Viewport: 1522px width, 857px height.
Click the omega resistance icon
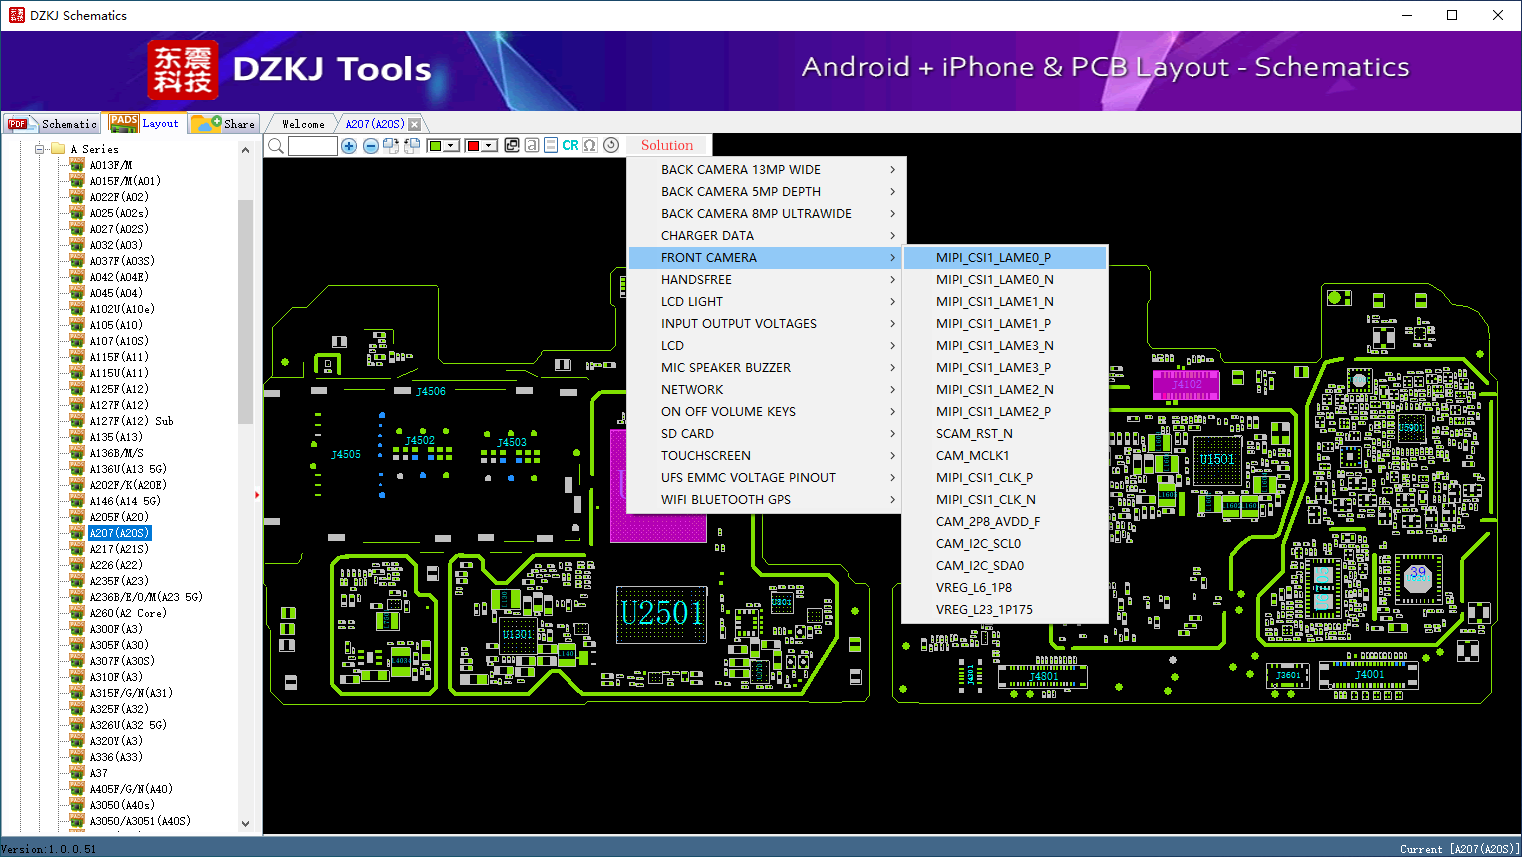[590, 145]
